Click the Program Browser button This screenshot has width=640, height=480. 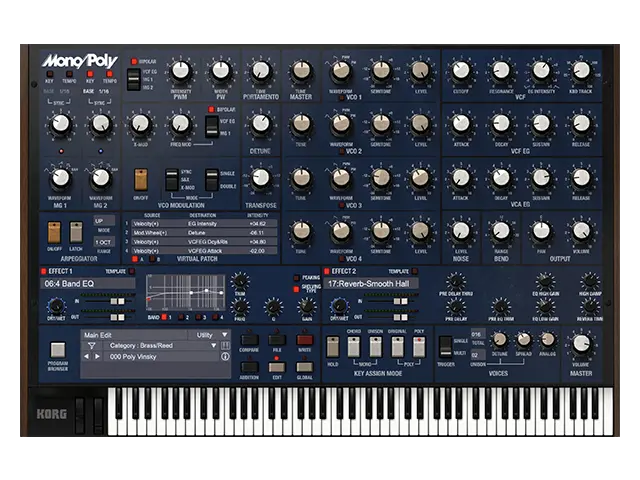tap(58, 350)
